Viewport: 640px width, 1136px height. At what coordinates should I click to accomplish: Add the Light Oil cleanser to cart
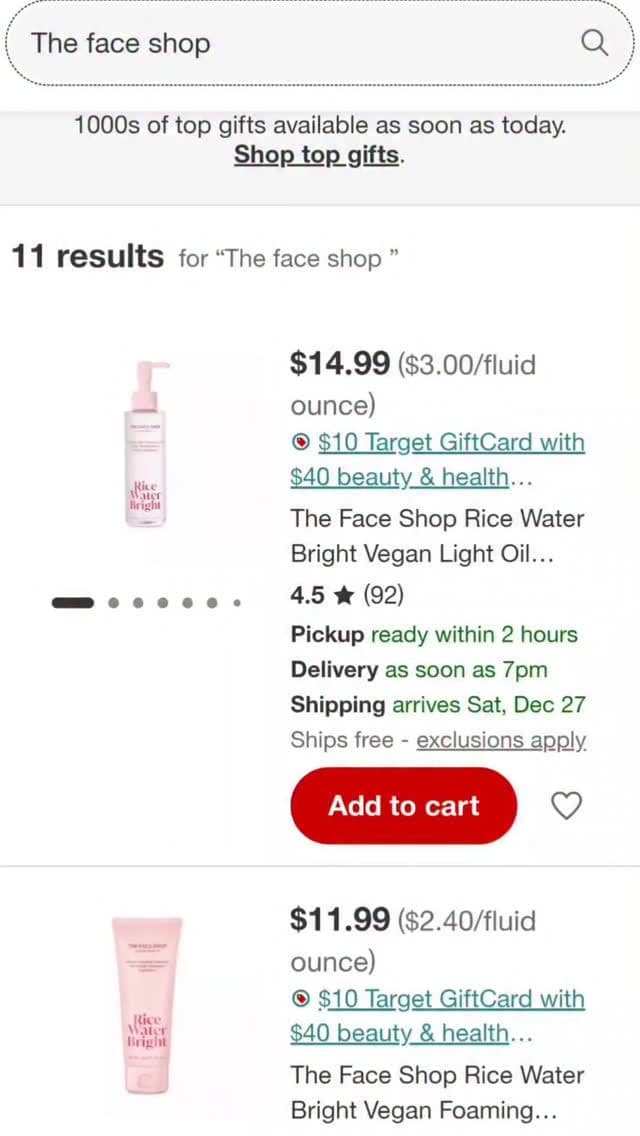[404, 806]
